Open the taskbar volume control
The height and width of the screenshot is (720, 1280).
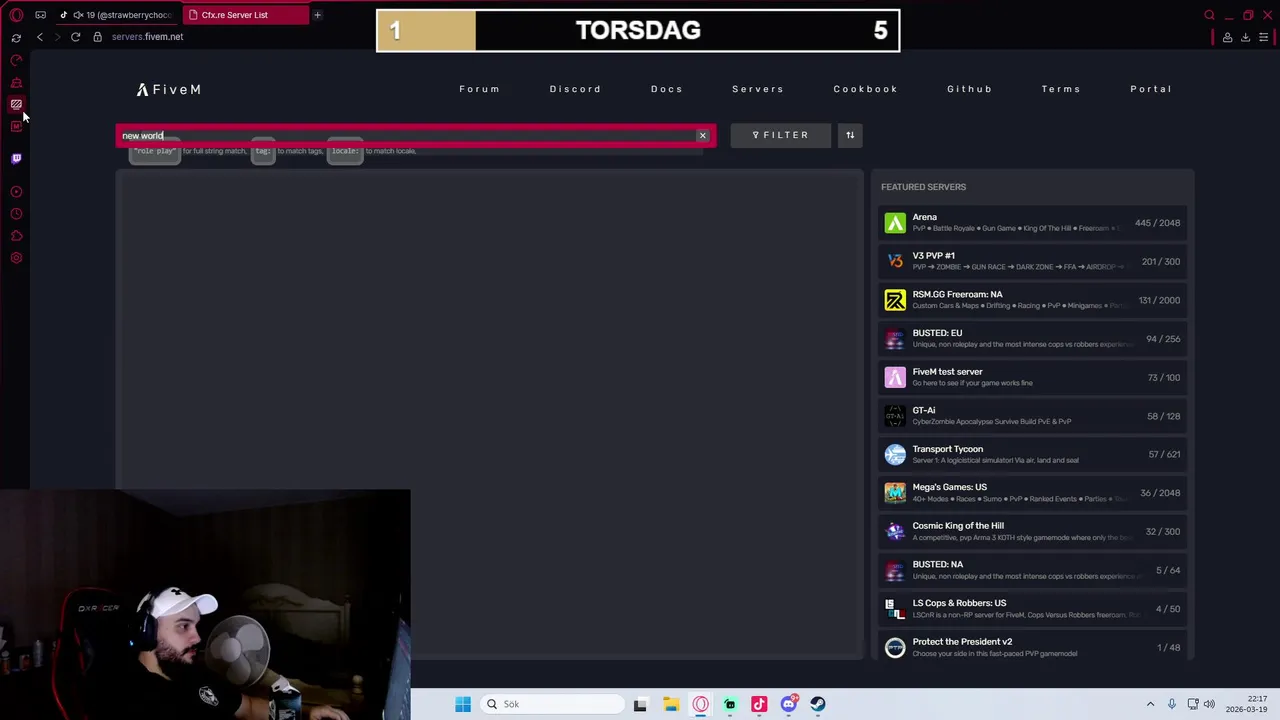1209,704
